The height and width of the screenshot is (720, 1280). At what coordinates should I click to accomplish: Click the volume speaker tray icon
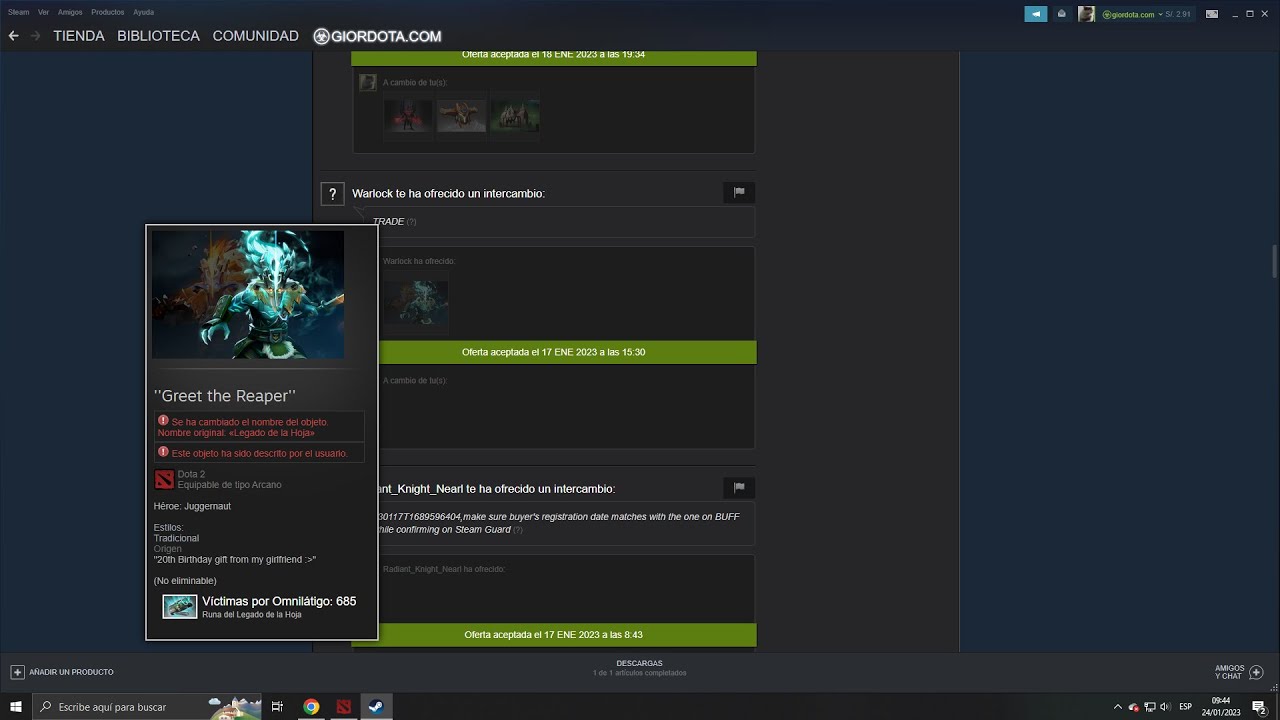[1165, 707]
